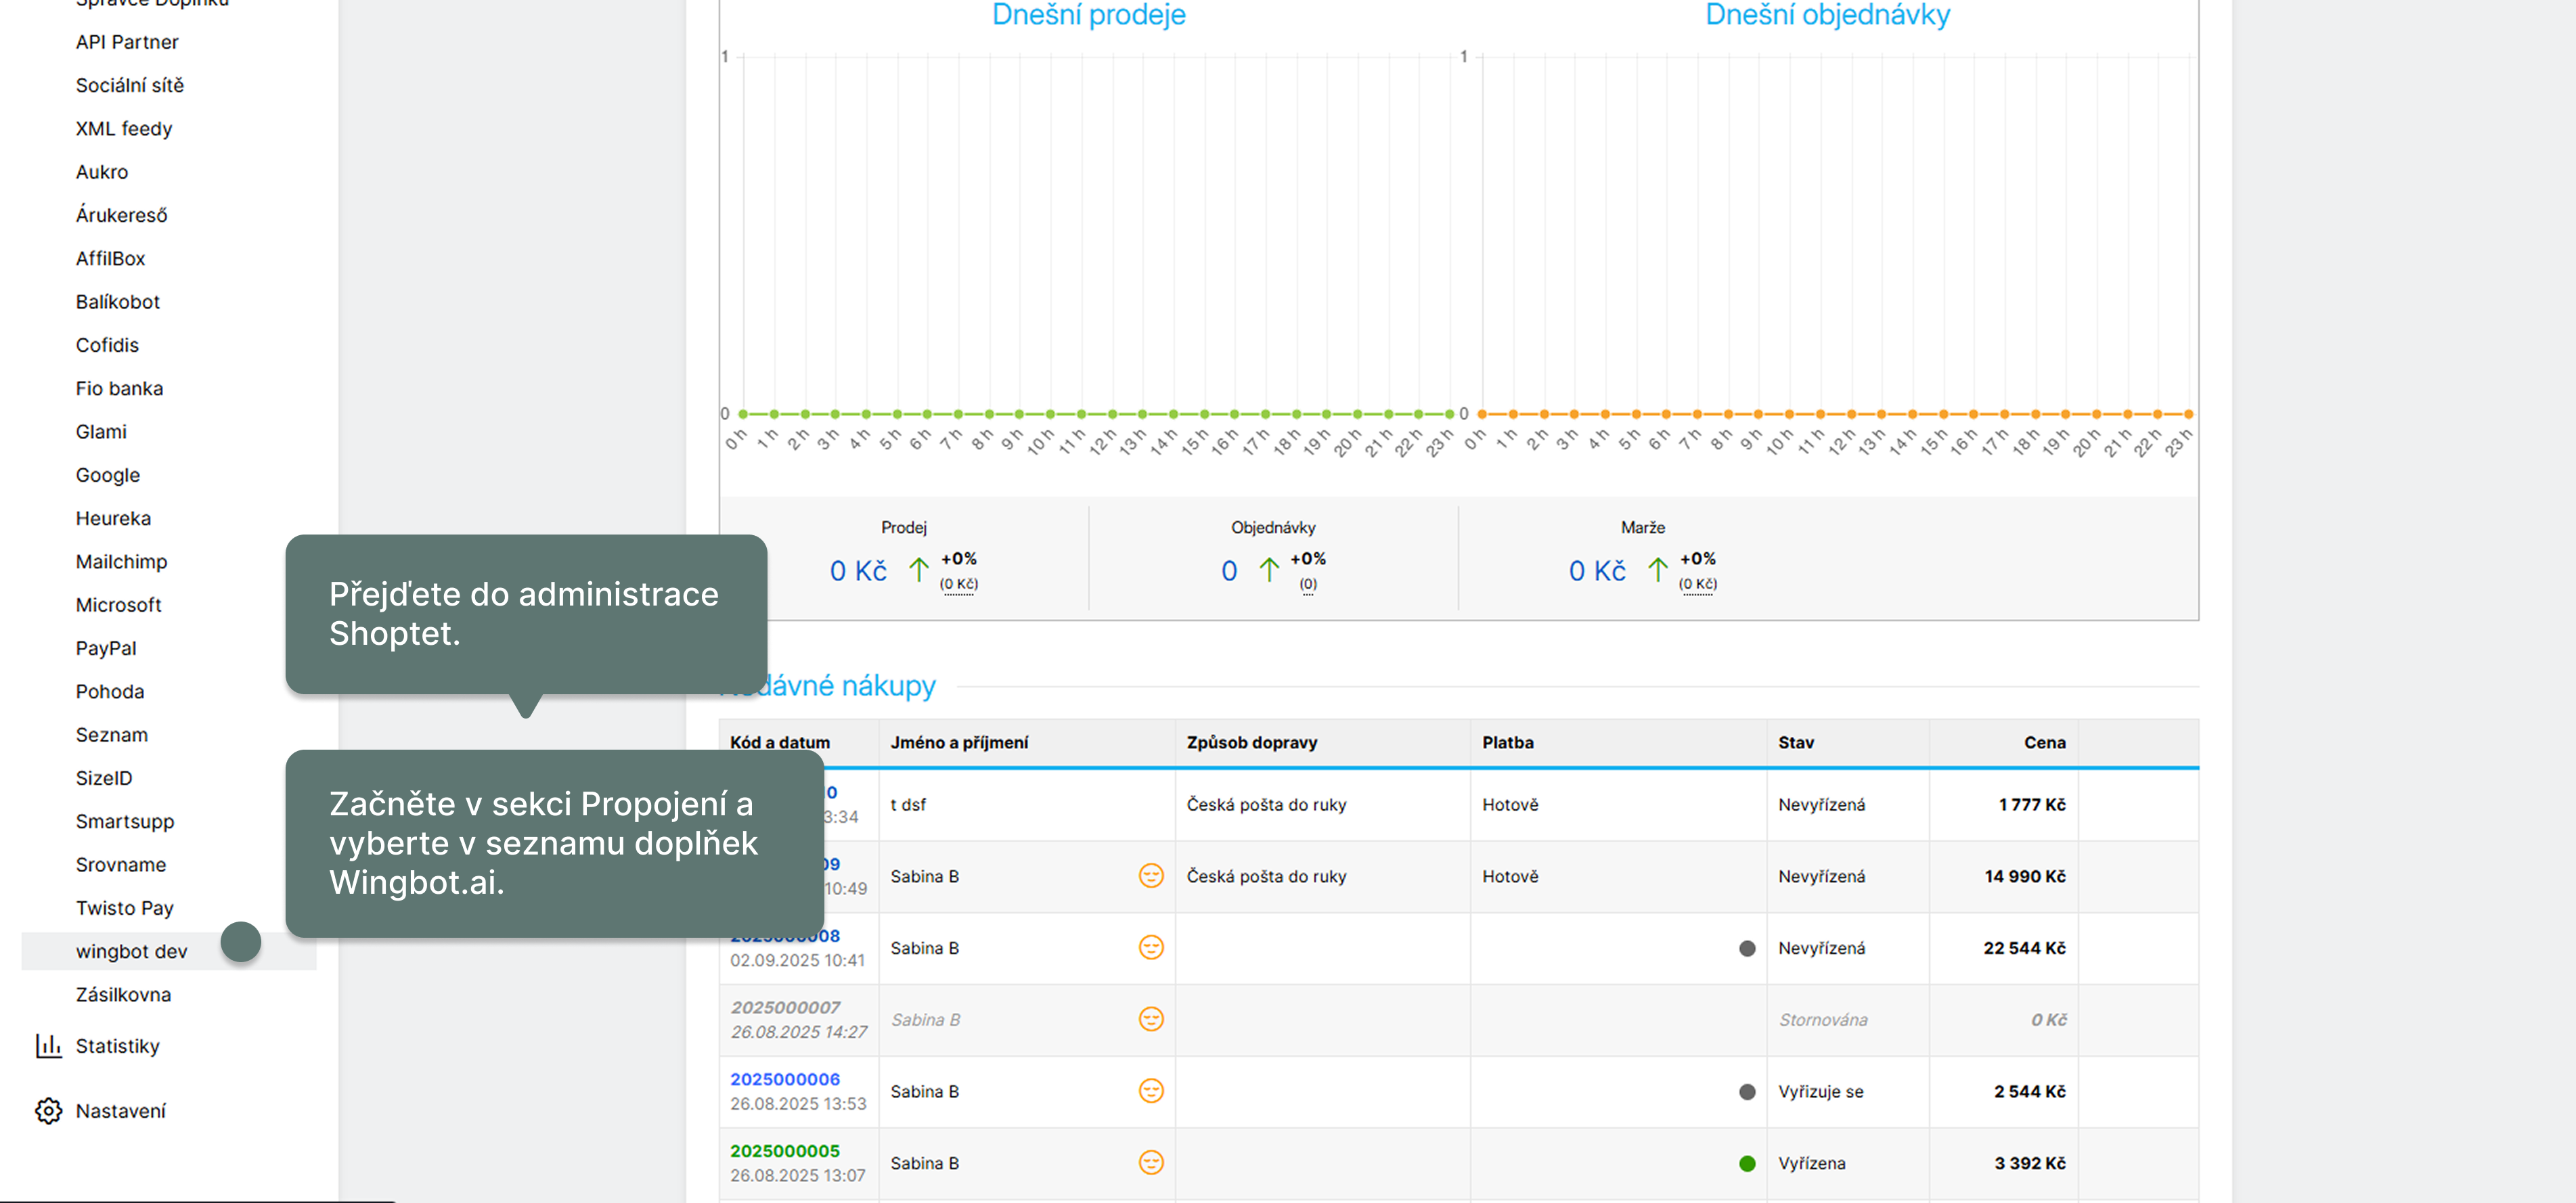The width and height of the screenshot is (2576, 1203).
Task: Click the tutorial hotspot dot next to wingbot dev
Action: [x=240, y=942]
